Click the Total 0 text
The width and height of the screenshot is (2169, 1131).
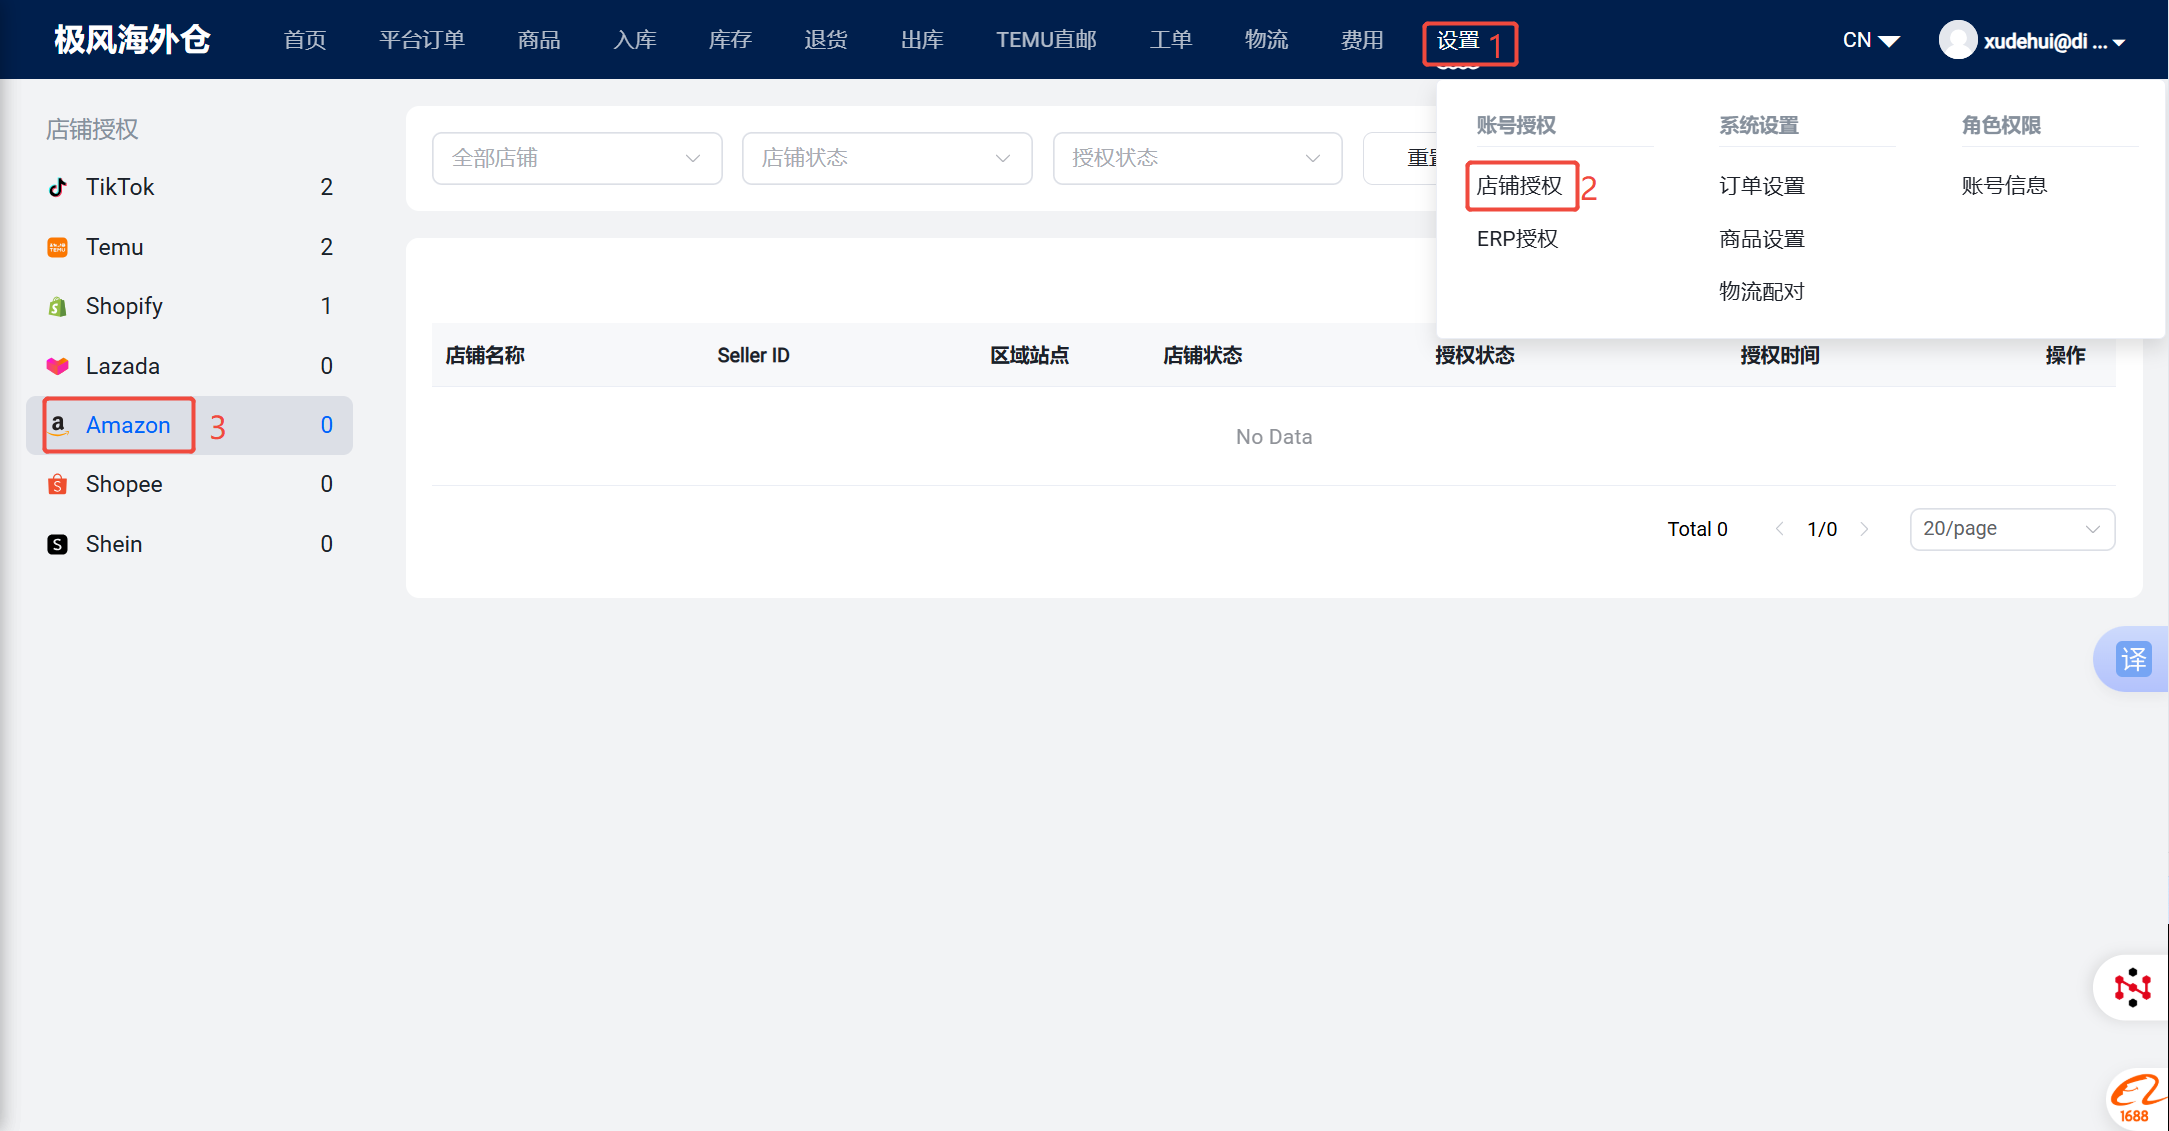1697,529
